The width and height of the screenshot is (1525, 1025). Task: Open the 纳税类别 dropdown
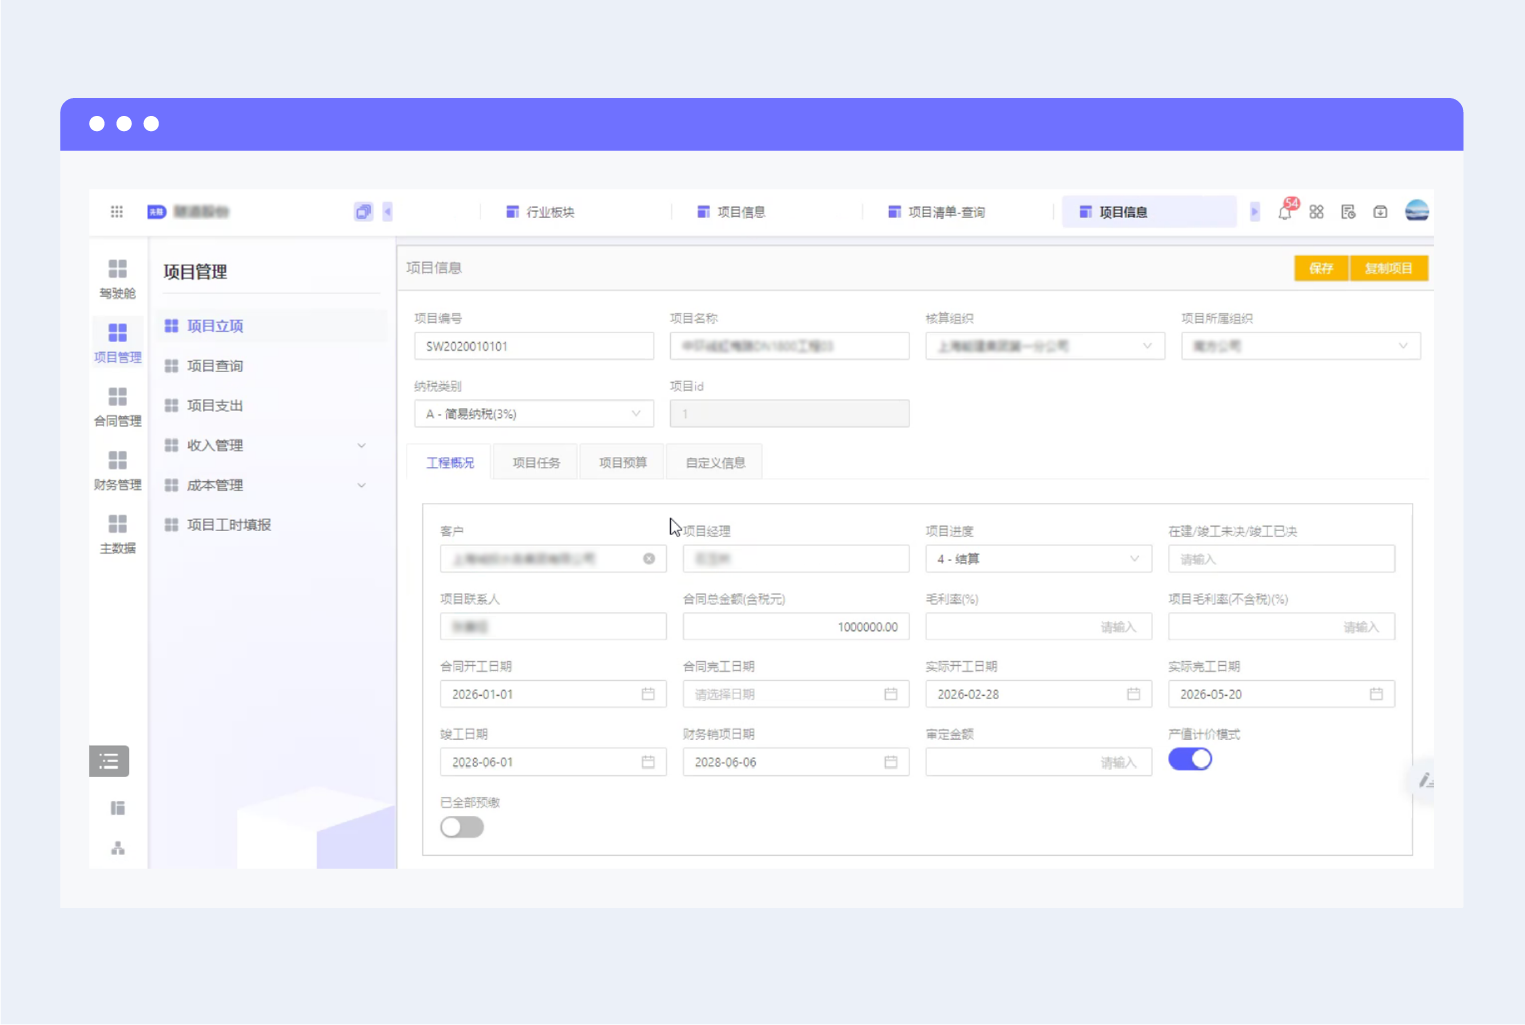(534, 414)
